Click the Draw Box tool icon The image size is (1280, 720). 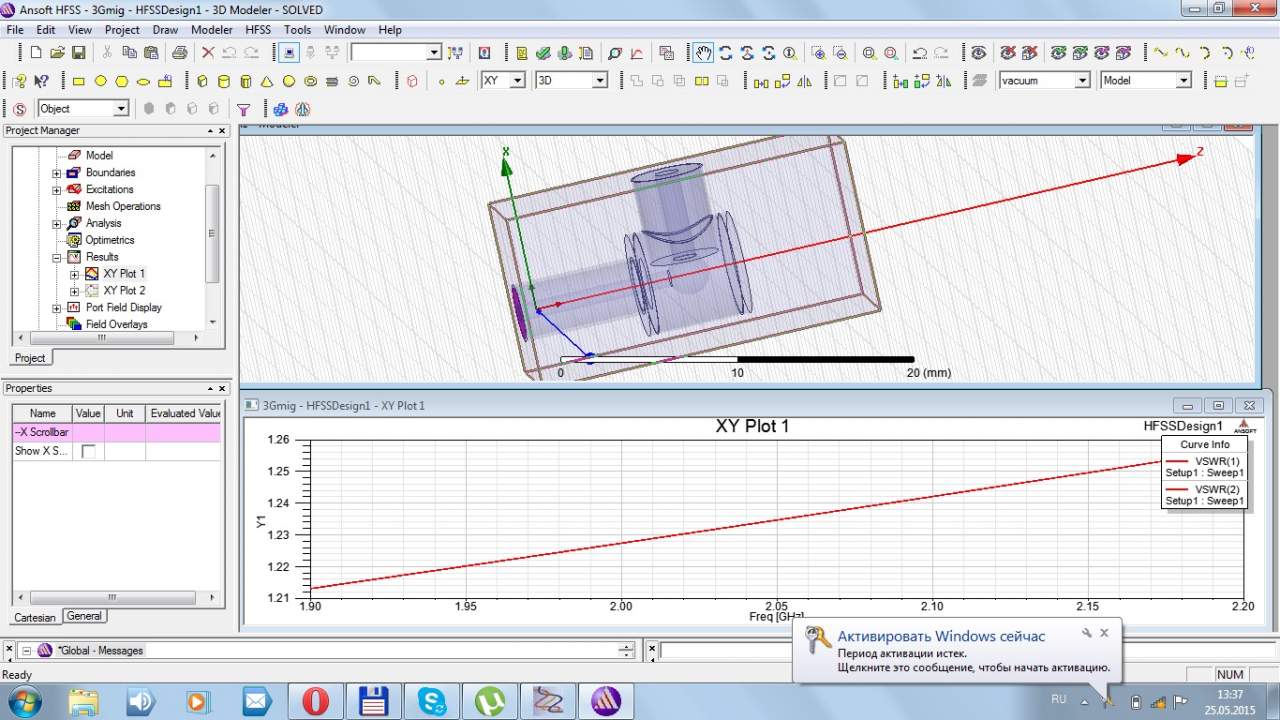202,81
